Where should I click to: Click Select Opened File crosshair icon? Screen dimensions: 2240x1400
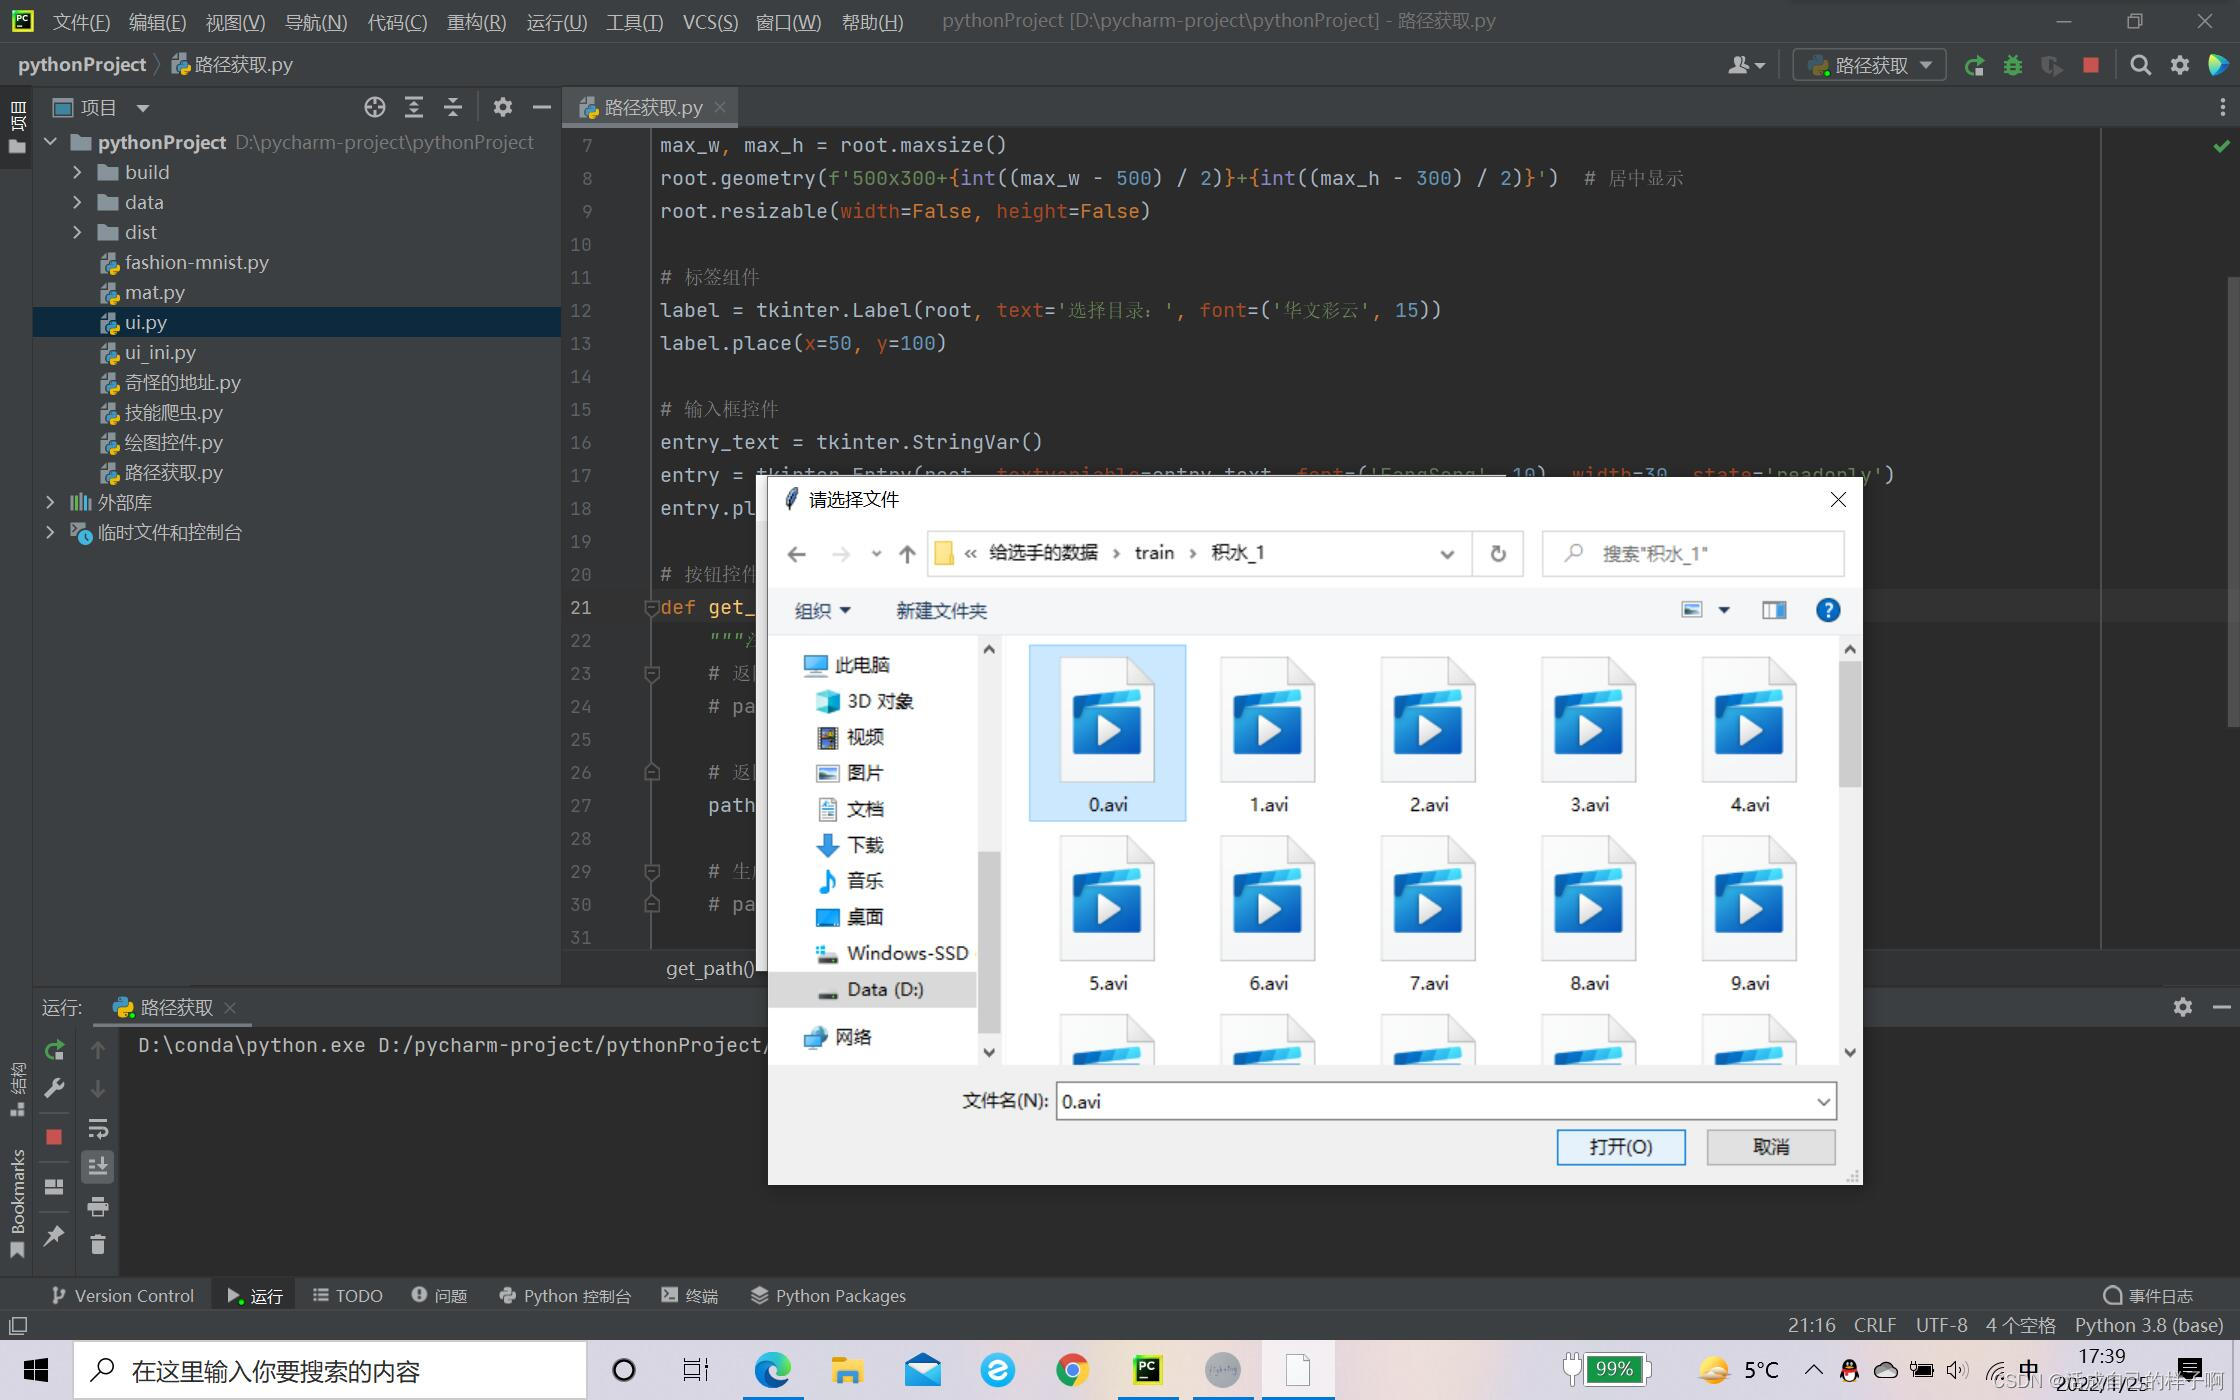coord(374,107)
